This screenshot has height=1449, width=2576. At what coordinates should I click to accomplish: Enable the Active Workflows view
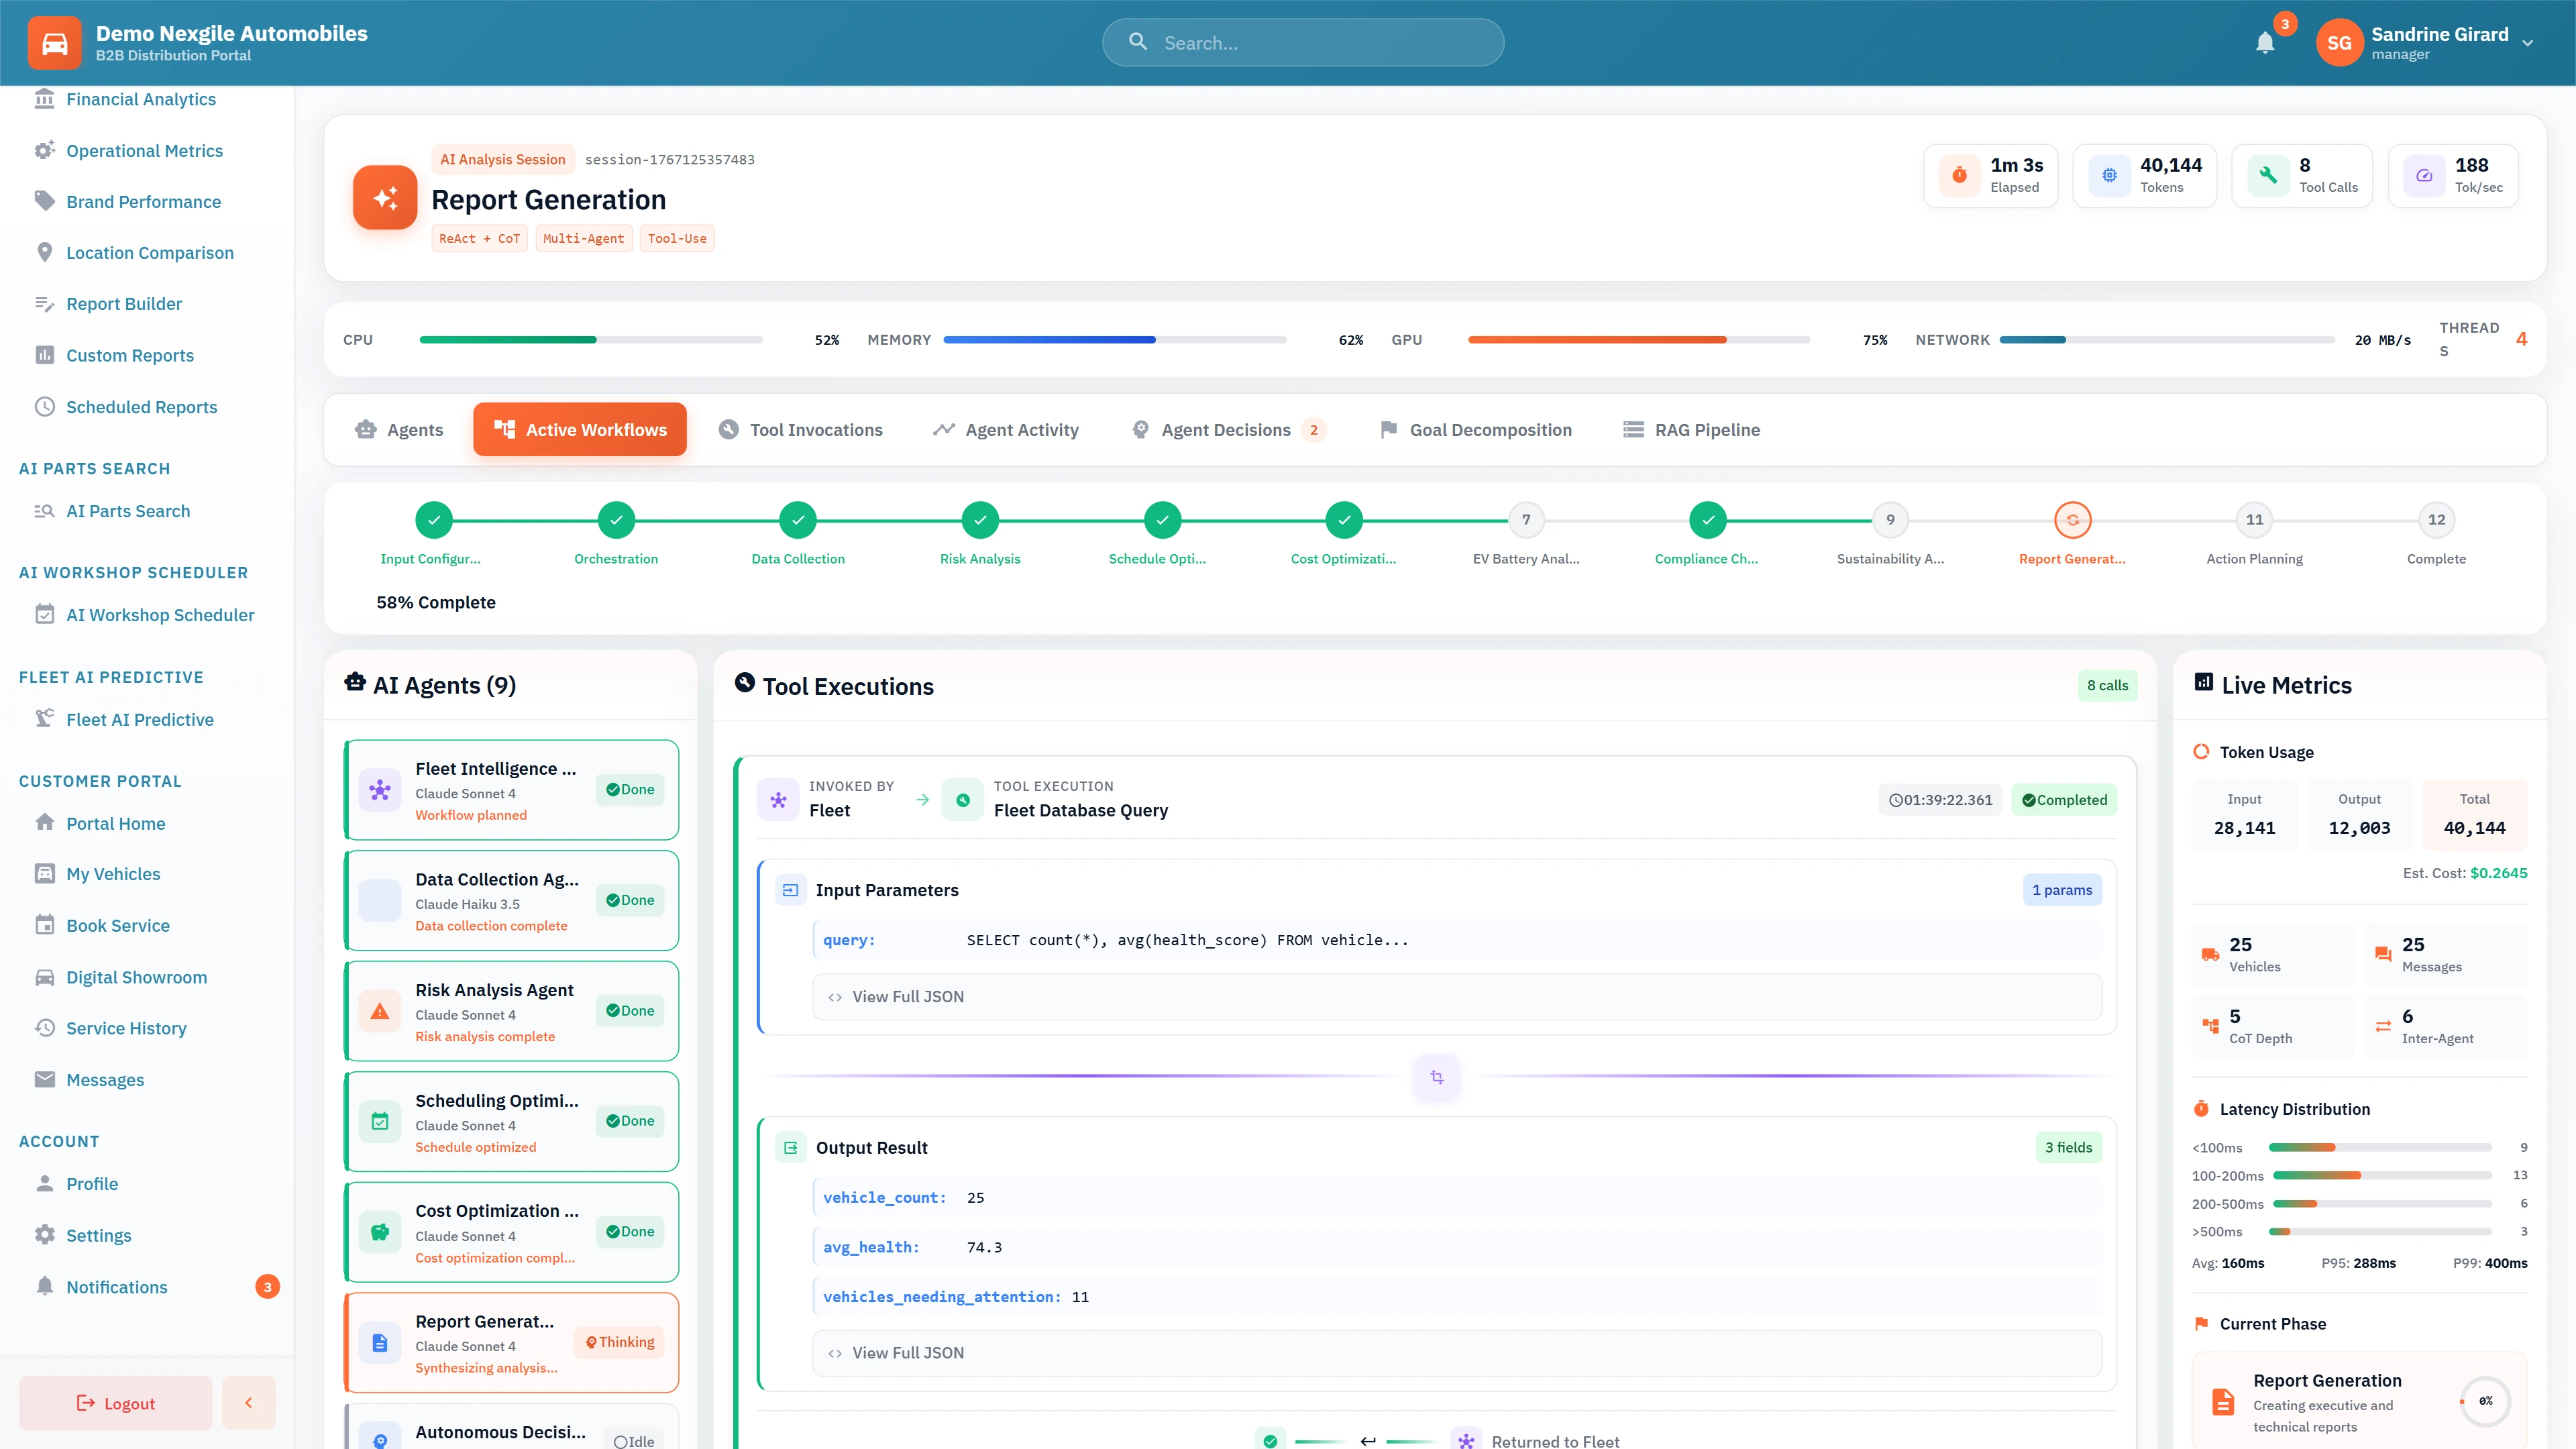(580, 429)
